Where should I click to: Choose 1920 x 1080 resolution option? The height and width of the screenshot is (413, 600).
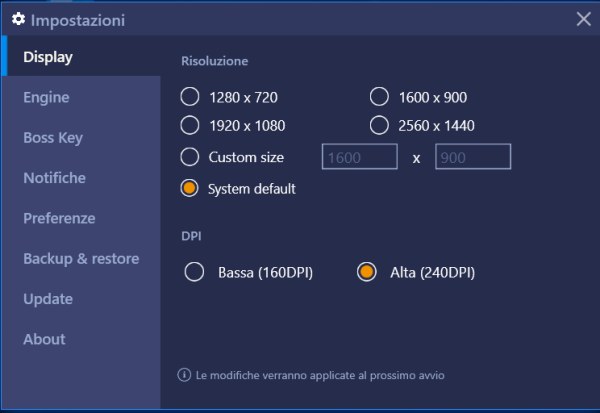pos(190,126)
